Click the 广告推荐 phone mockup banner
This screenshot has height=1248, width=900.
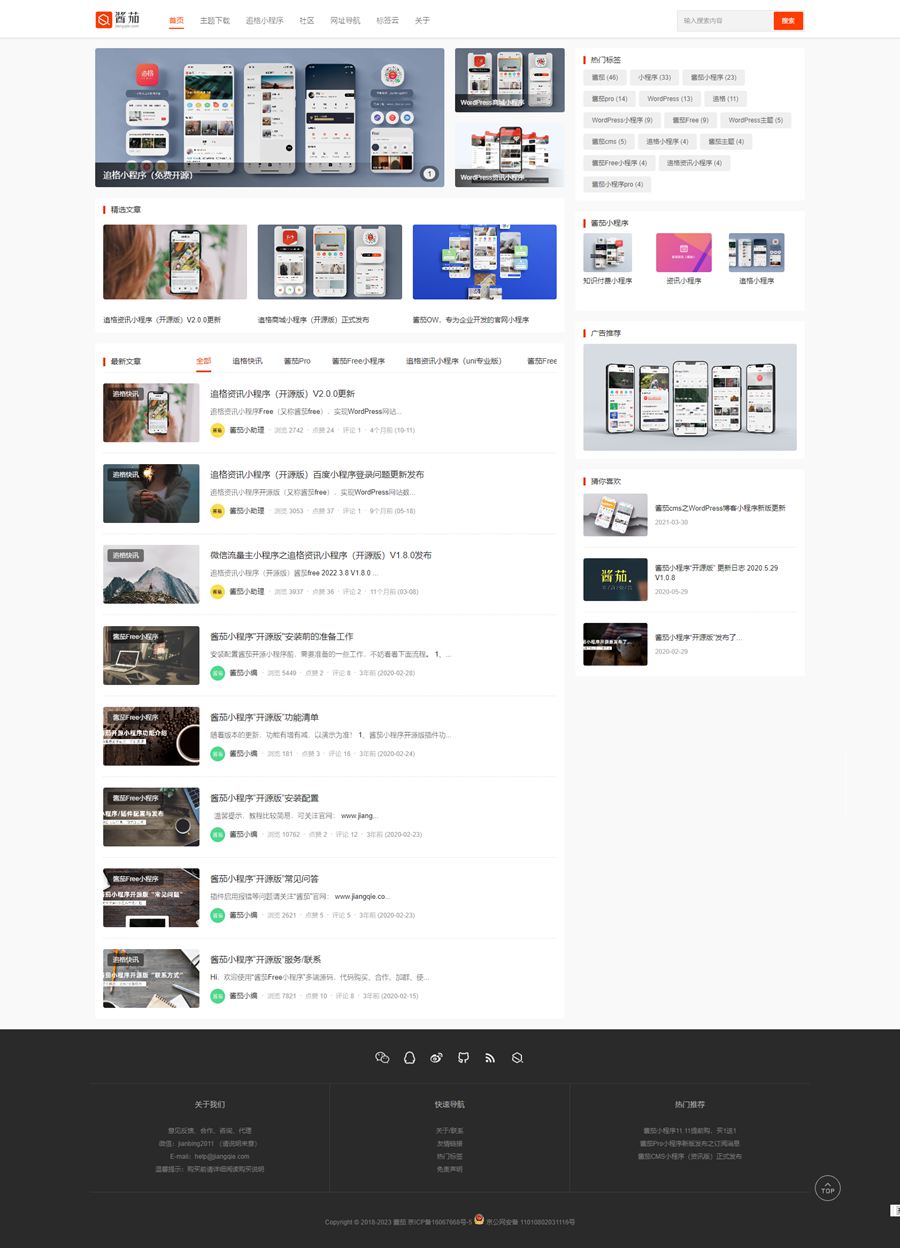click(690, 397)
